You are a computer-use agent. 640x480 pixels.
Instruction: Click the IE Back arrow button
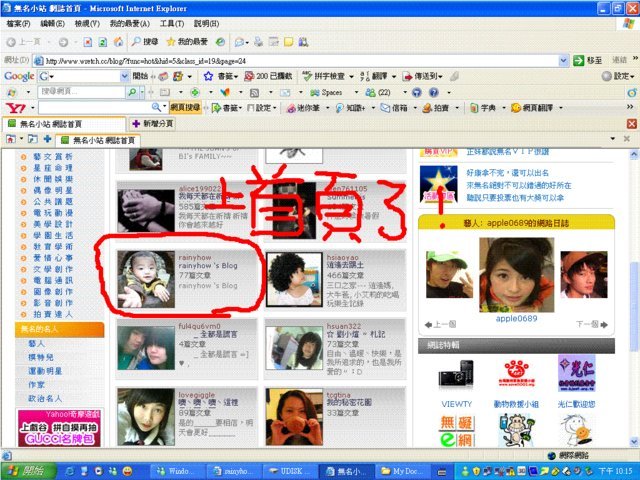tap(11, 42)
